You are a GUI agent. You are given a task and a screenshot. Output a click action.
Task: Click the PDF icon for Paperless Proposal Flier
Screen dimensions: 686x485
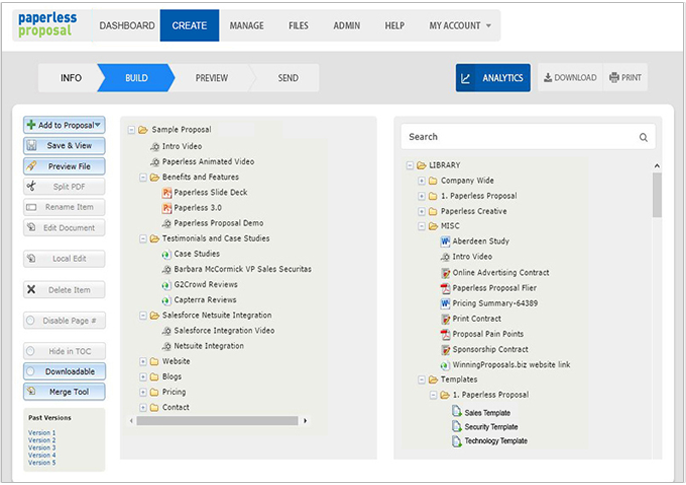pos(445,288)
